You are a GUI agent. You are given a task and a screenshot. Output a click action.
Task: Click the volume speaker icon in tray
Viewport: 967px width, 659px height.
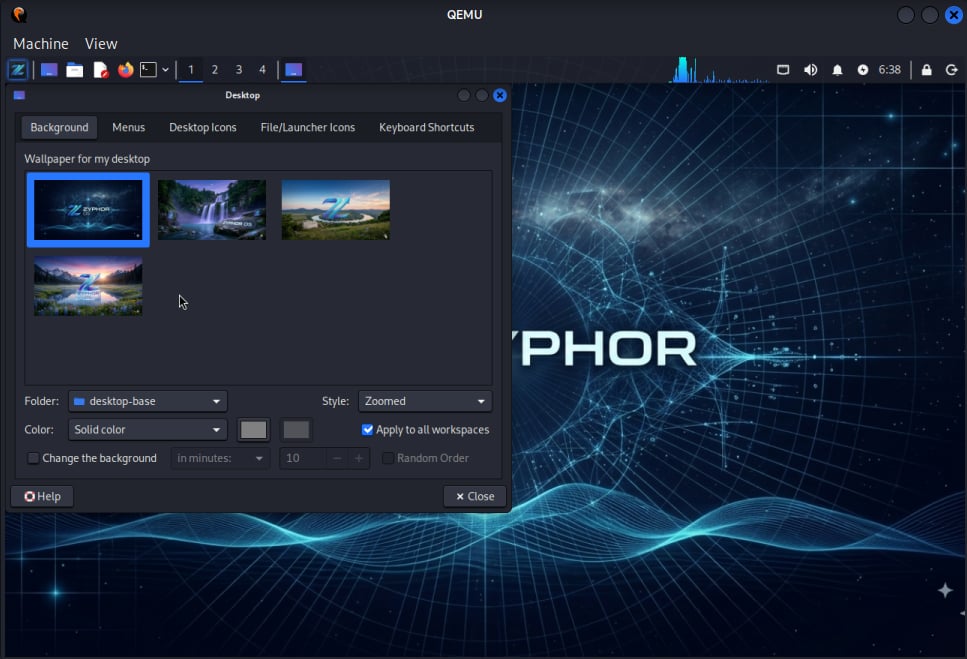[810, 70]
